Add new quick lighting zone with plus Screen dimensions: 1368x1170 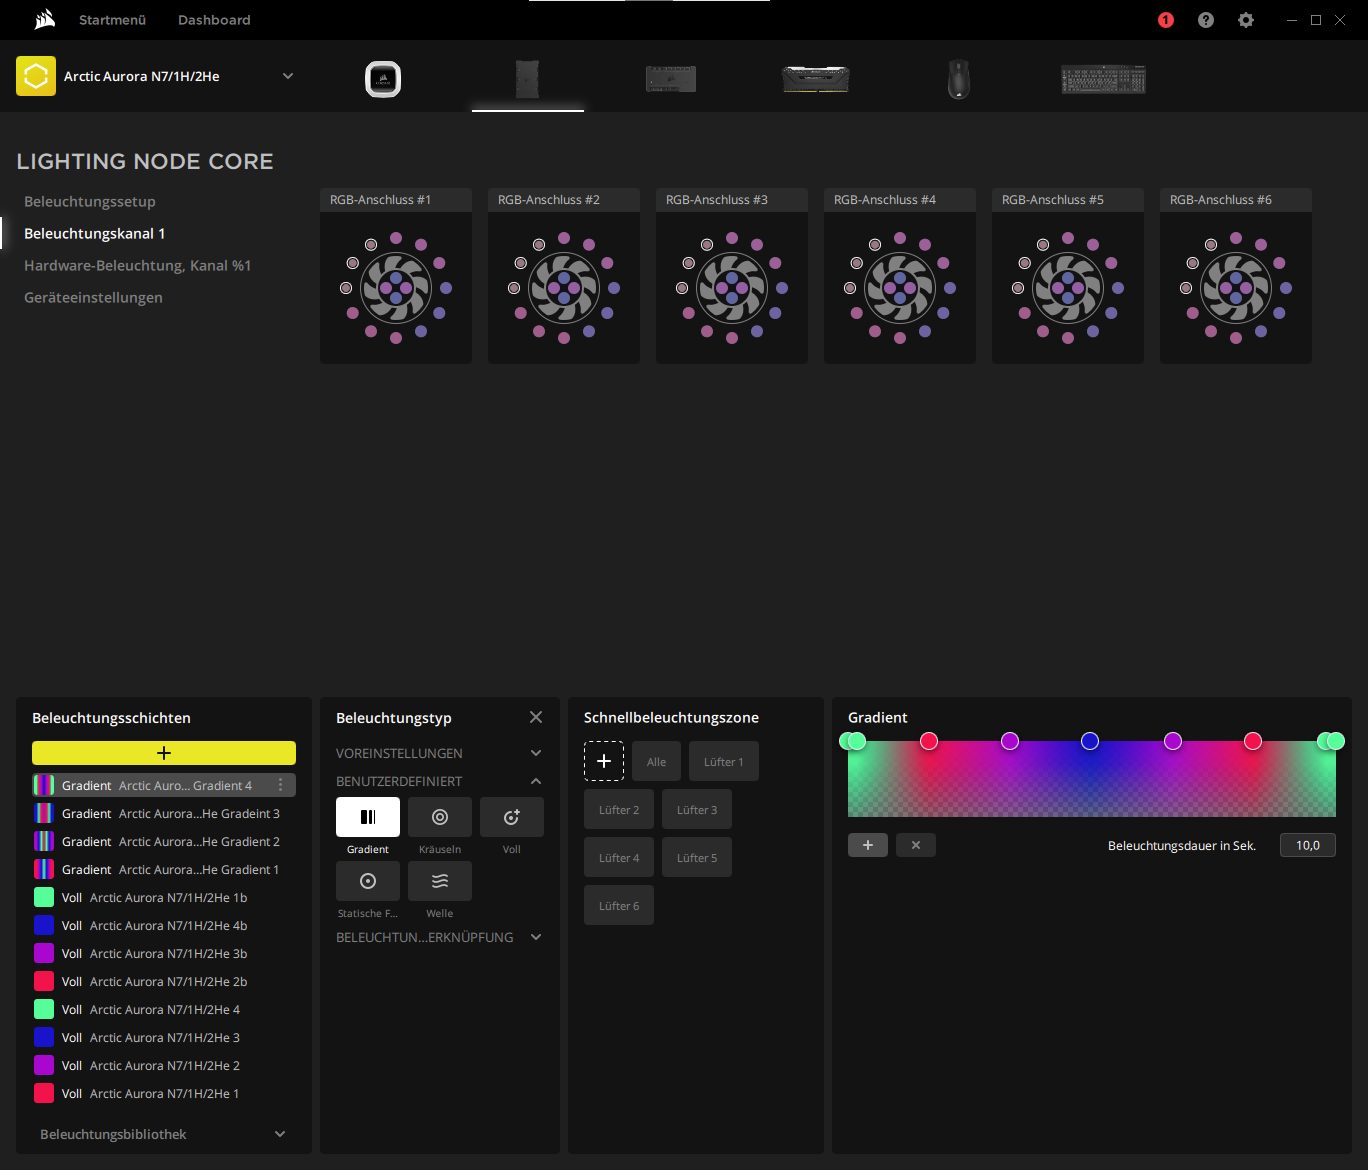coord(604,761)
